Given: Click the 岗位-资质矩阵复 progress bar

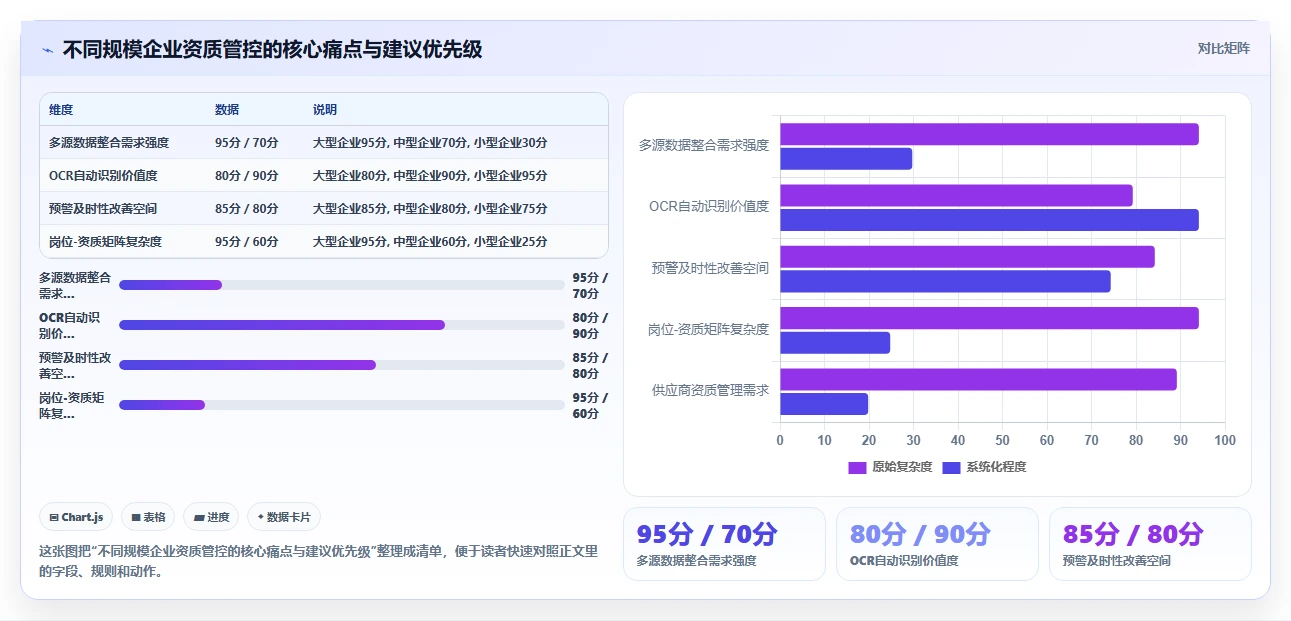Looking at the screenshot, I should pyautogui.click(x=342, y=405).
